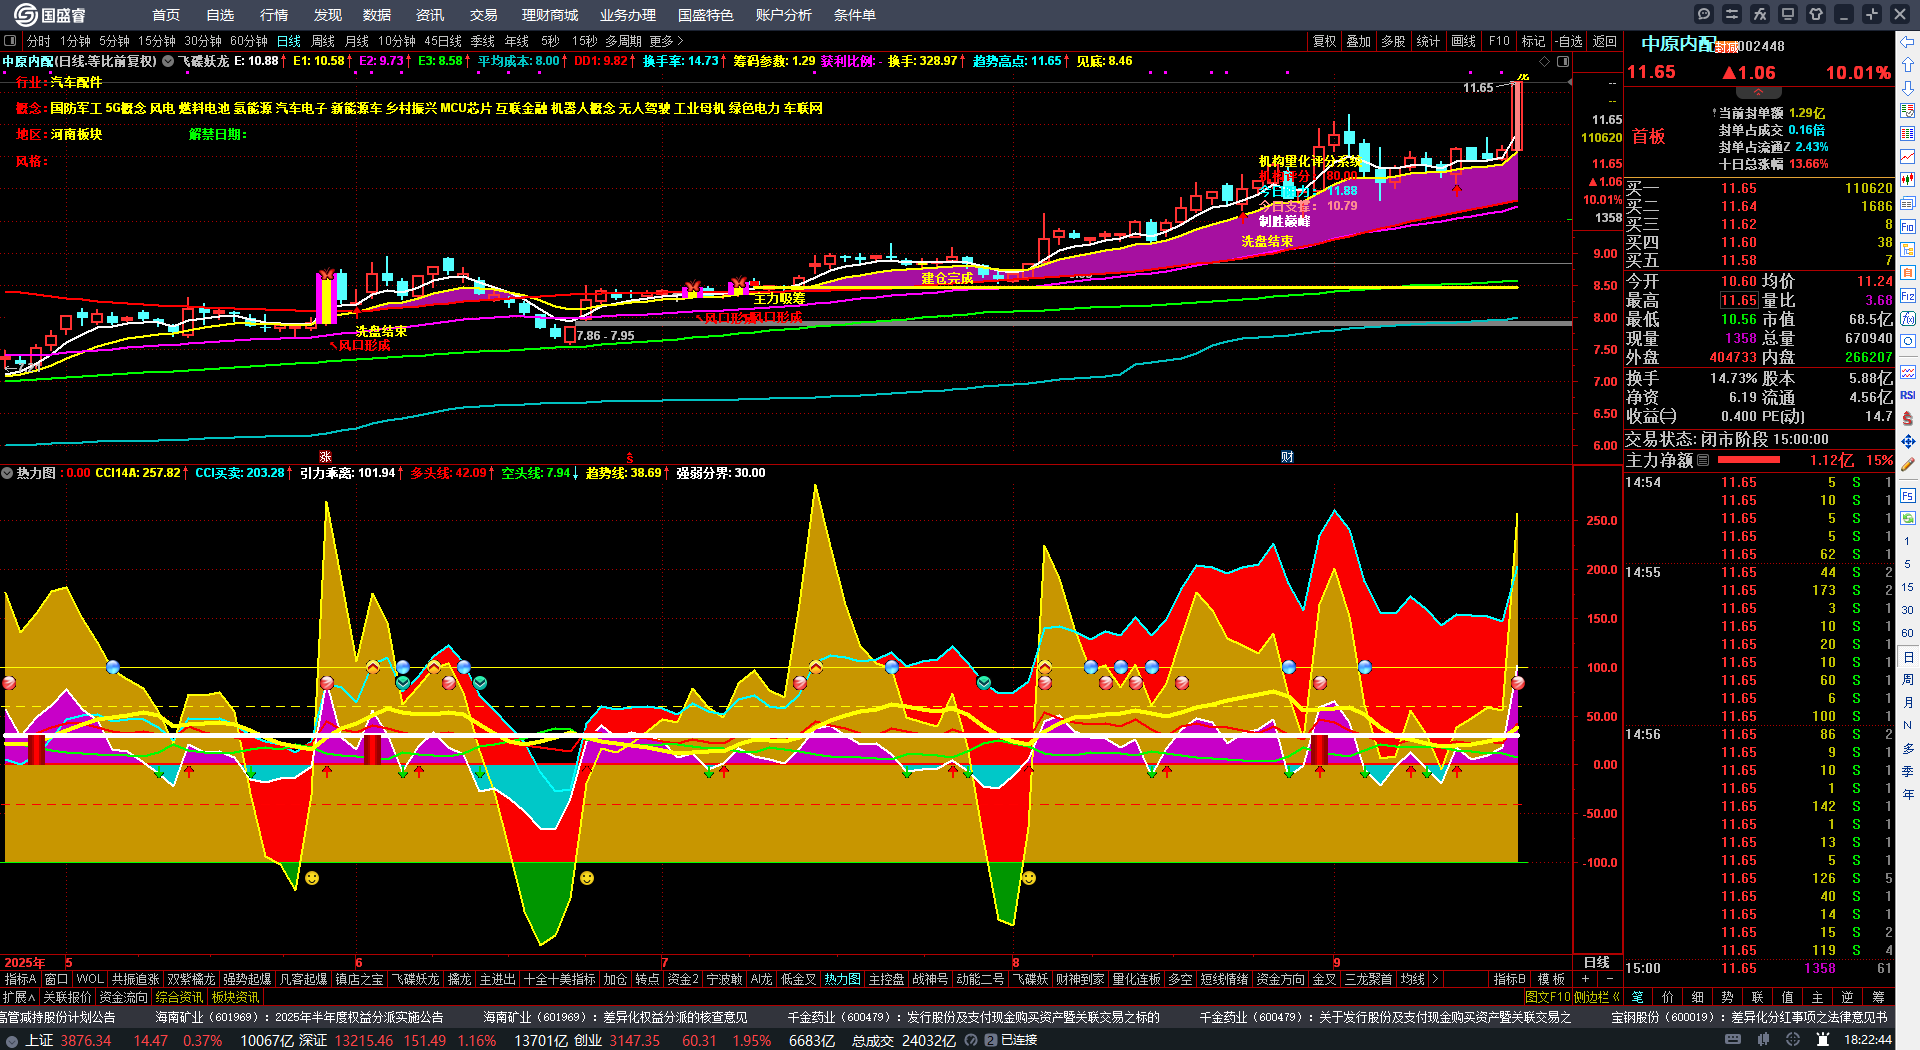
Task: Click the move cross-arrows icon in right sidebar
Action: point(1908,441)
